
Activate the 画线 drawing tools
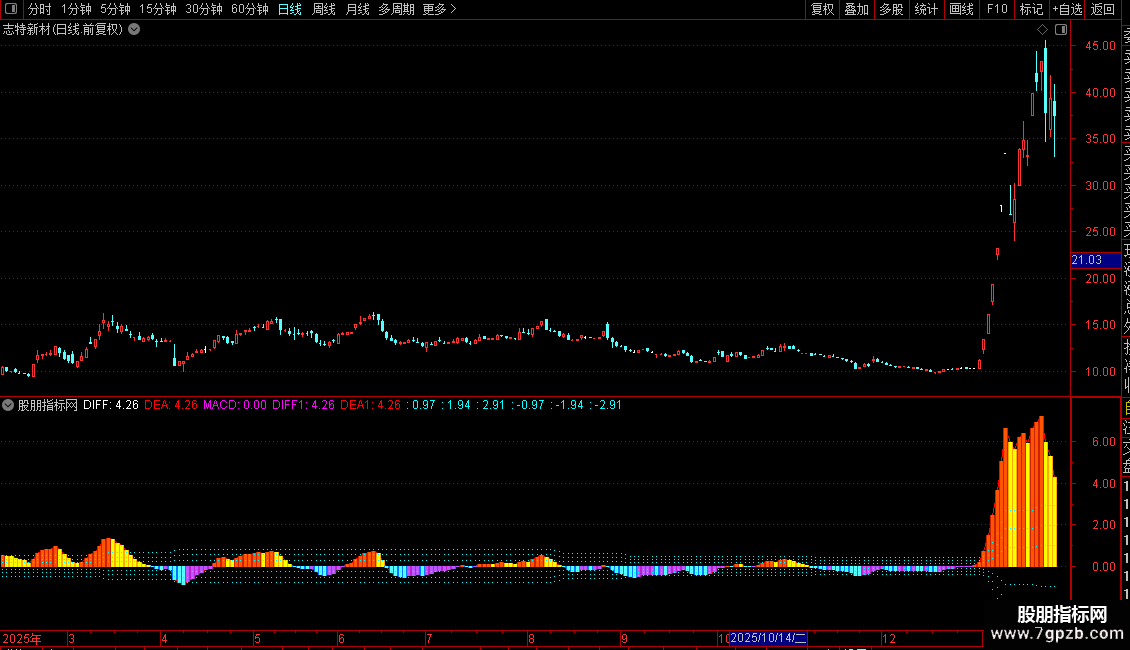coord(961,9)
